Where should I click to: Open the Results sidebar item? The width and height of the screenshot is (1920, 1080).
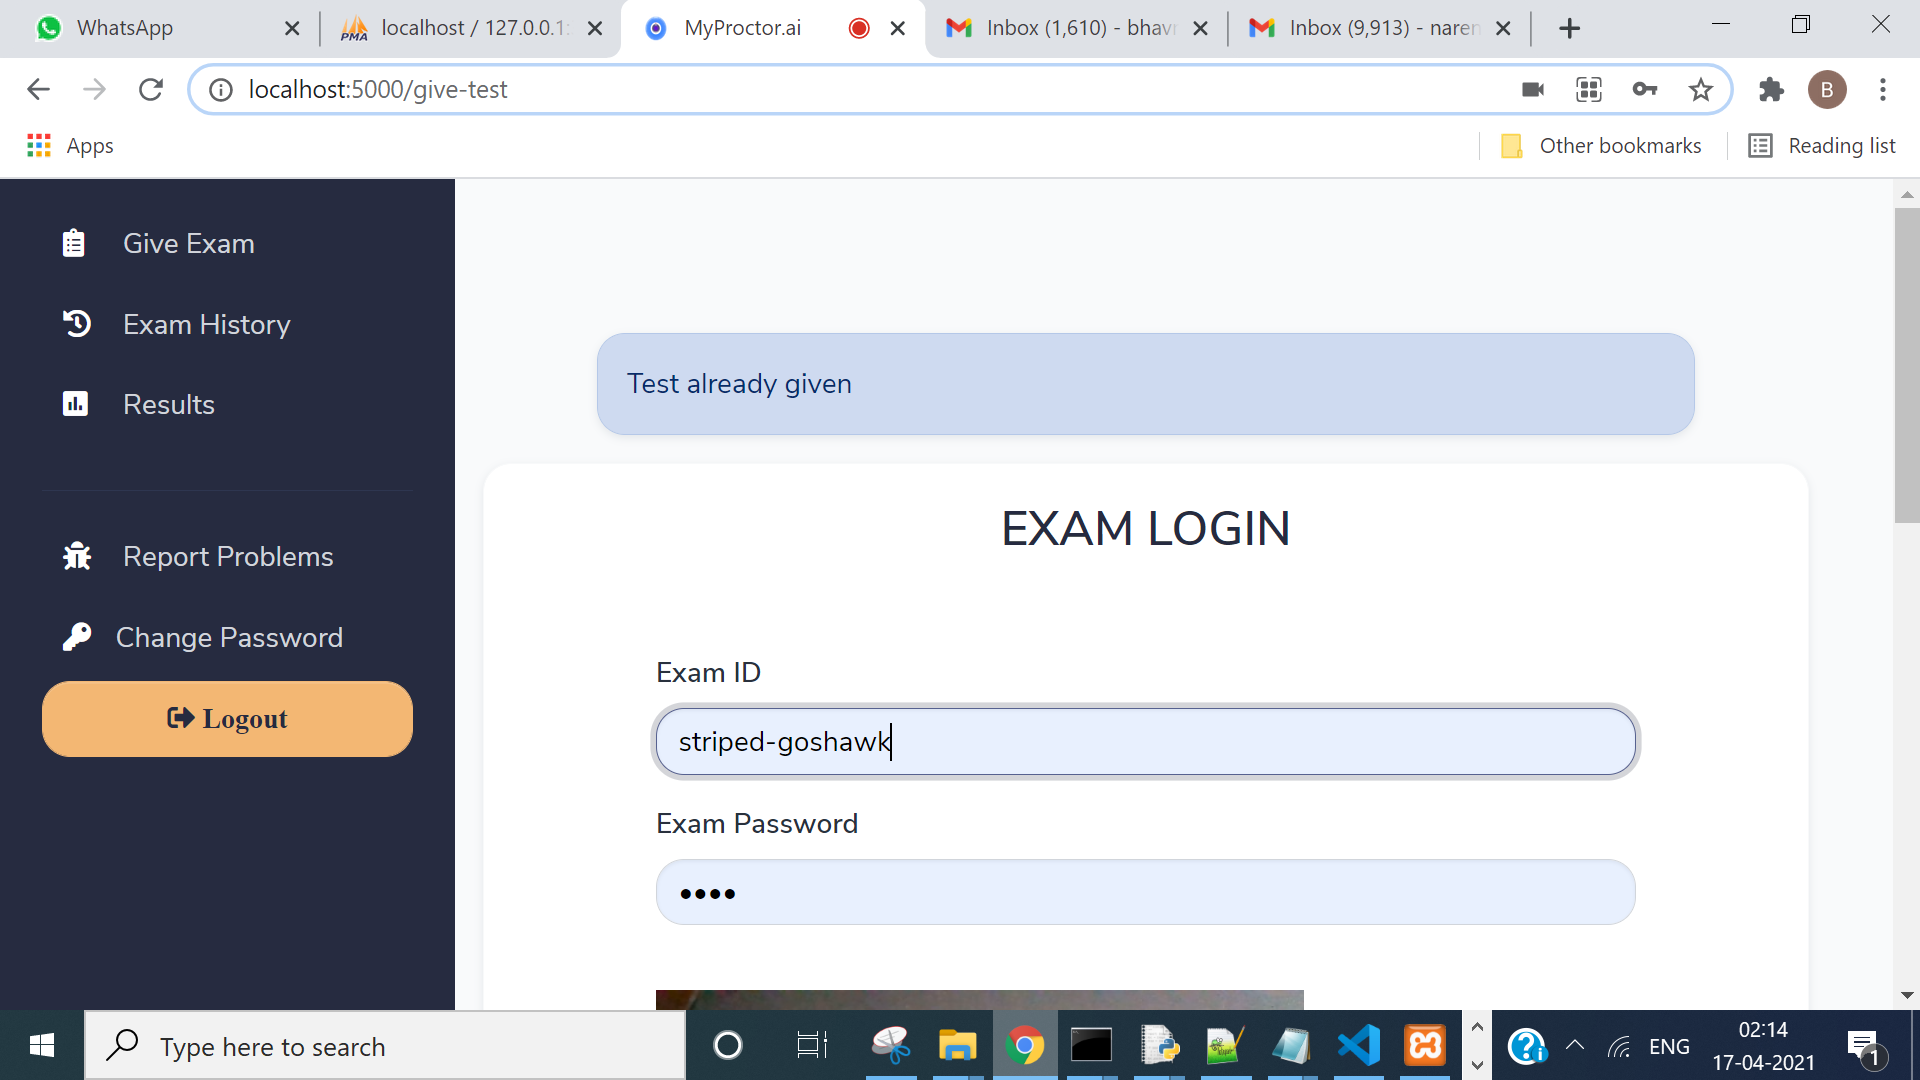pyautogui.click(x=168, y=404)
